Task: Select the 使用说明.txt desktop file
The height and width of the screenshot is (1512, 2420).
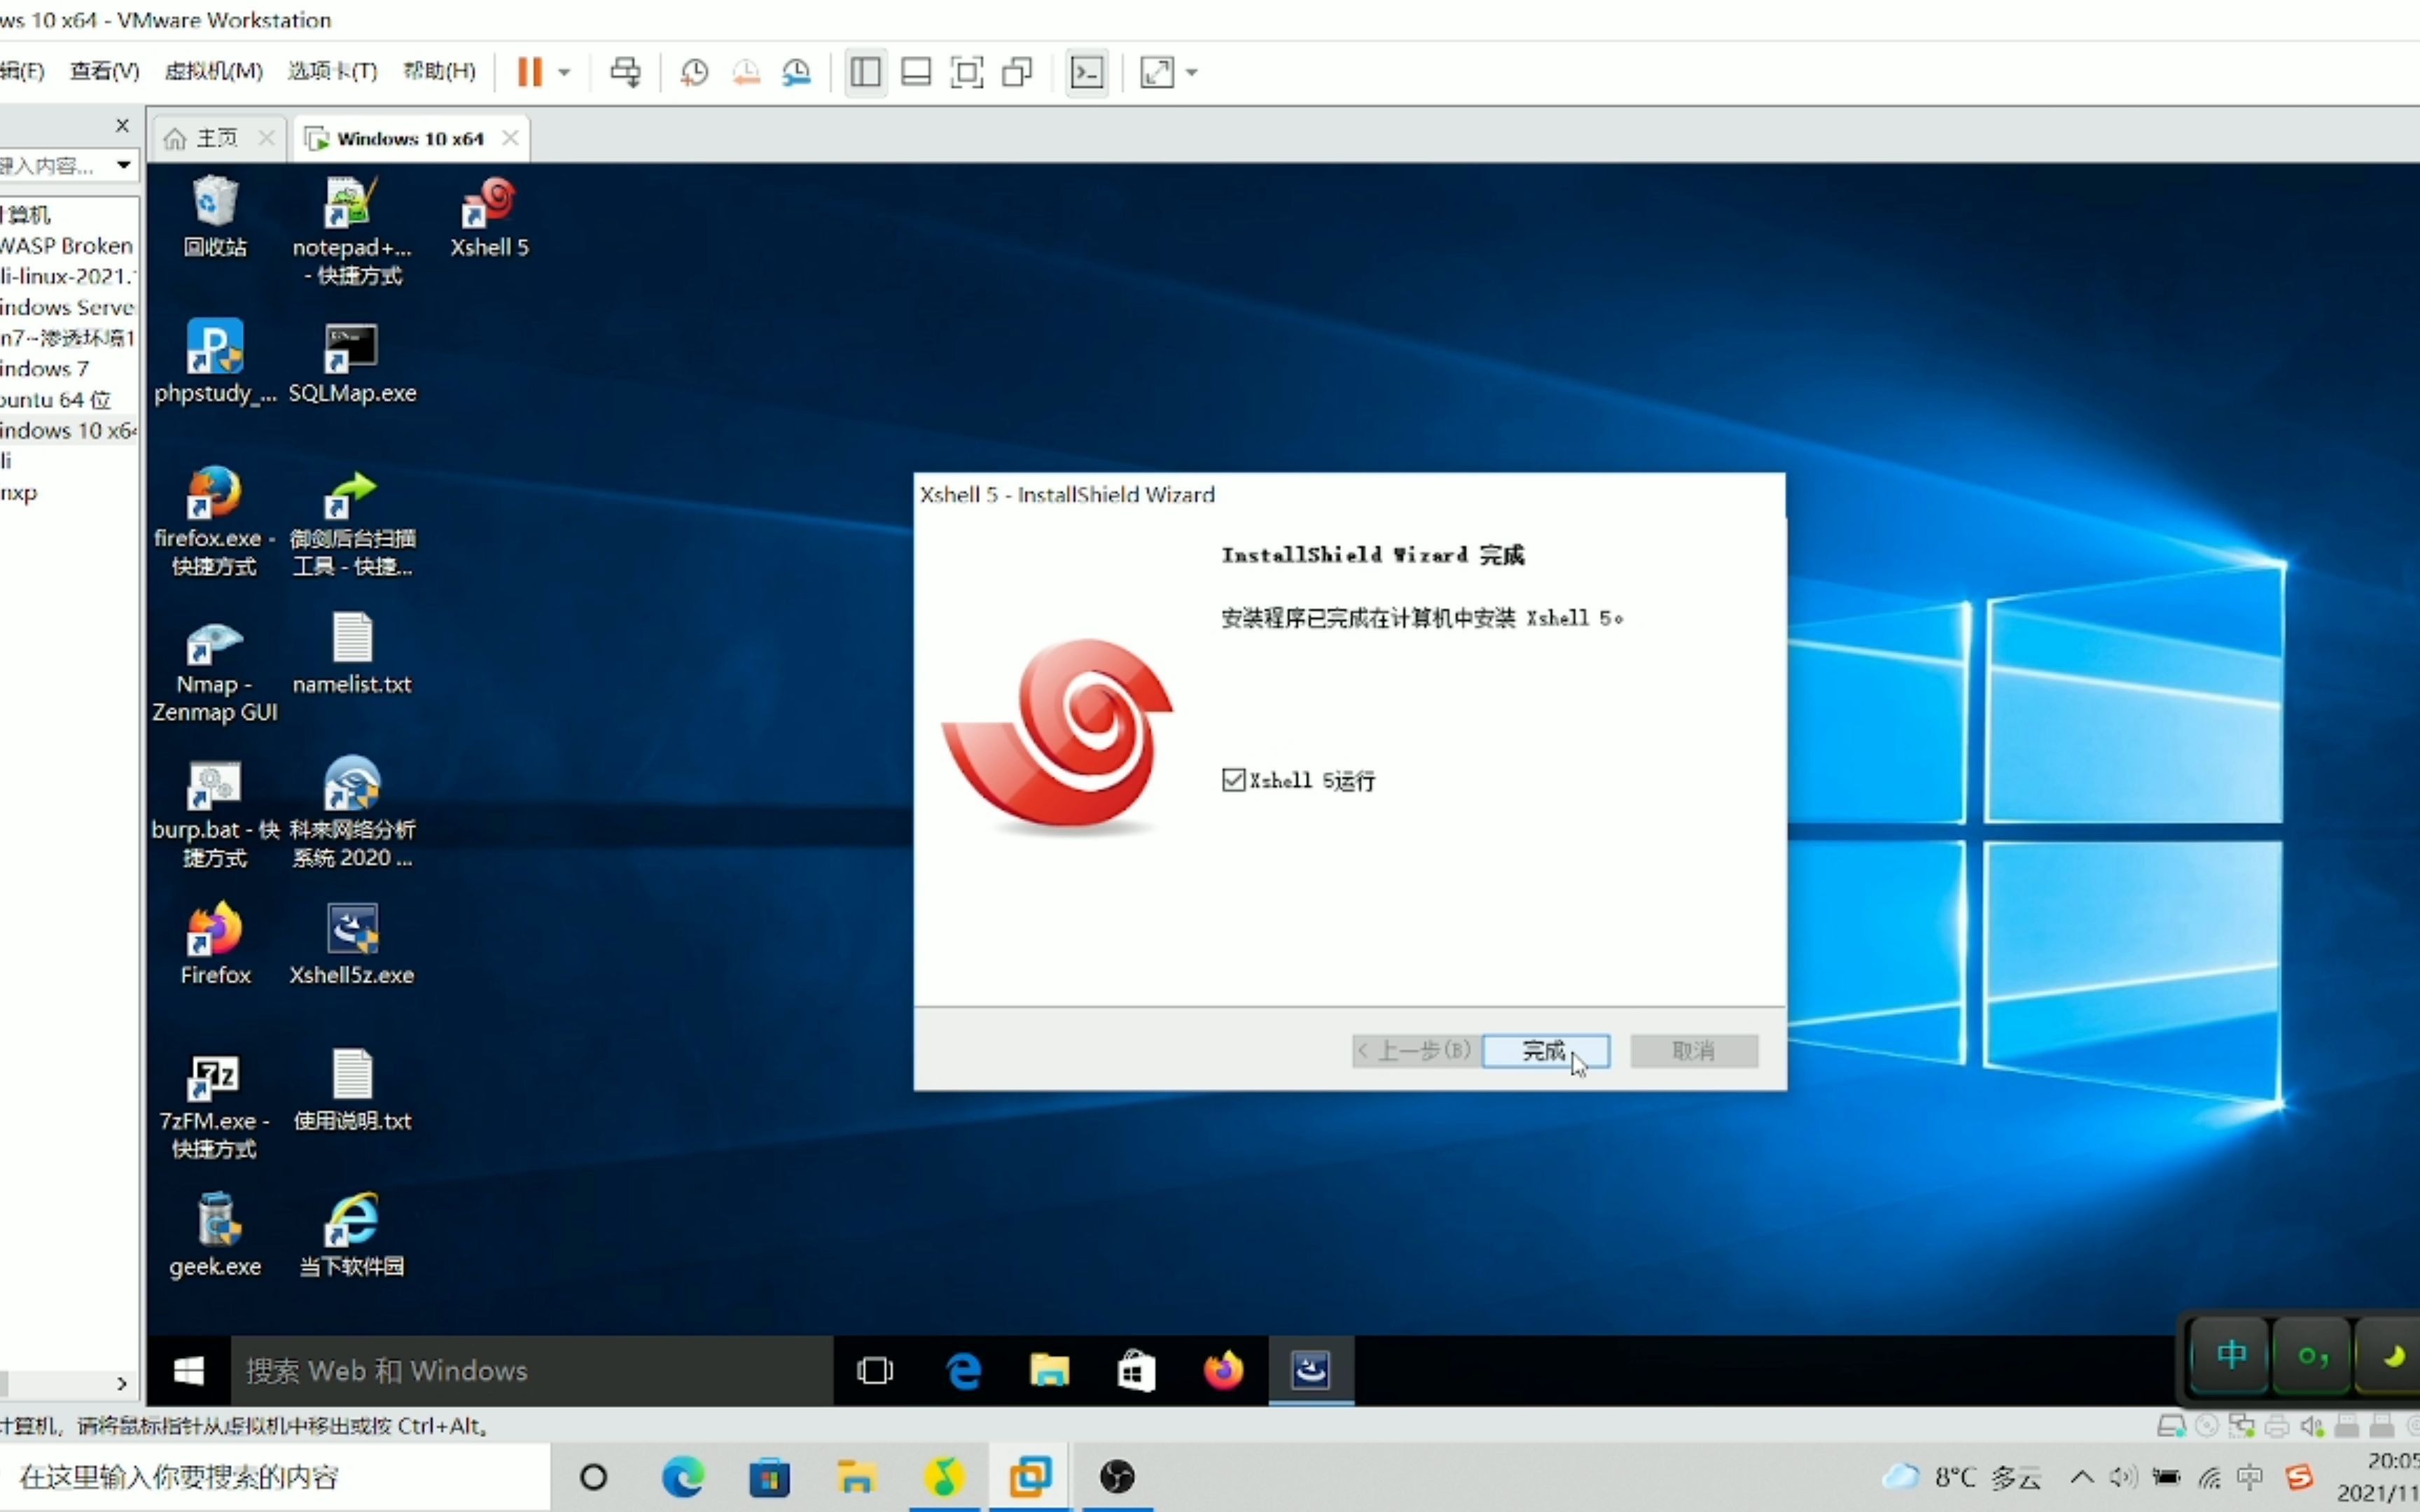Action: (x=351, y=1090)
